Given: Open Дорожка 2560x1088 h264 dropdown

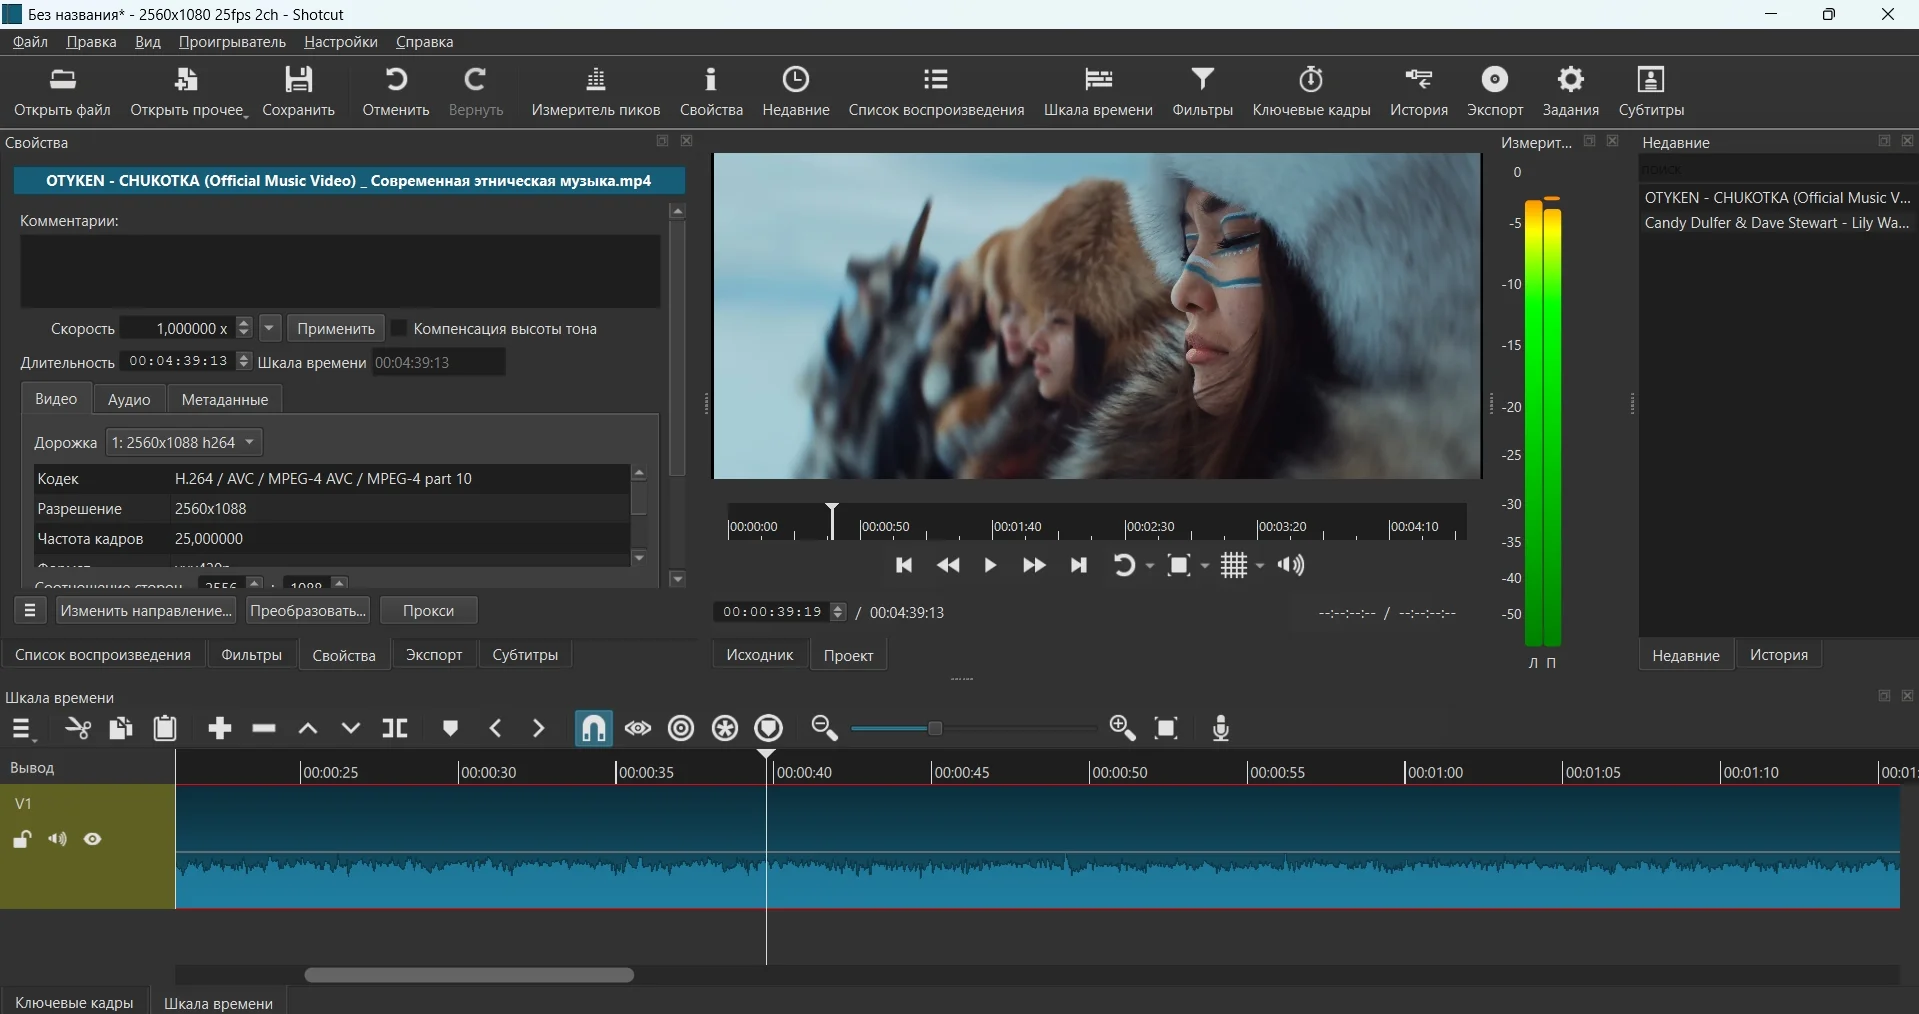Looking at the screenshot, I should 184,442.
